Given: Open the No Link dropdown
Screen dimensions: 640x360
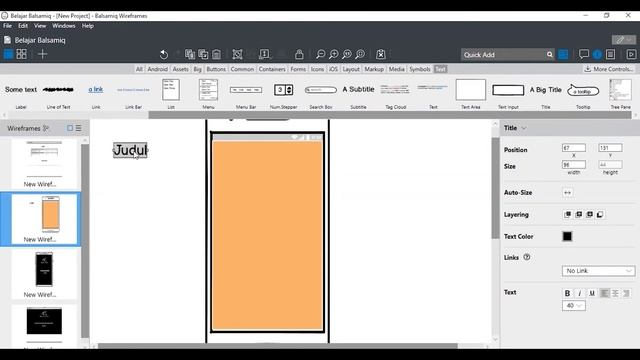Looking at the screenshot, I should click(598, 271).
